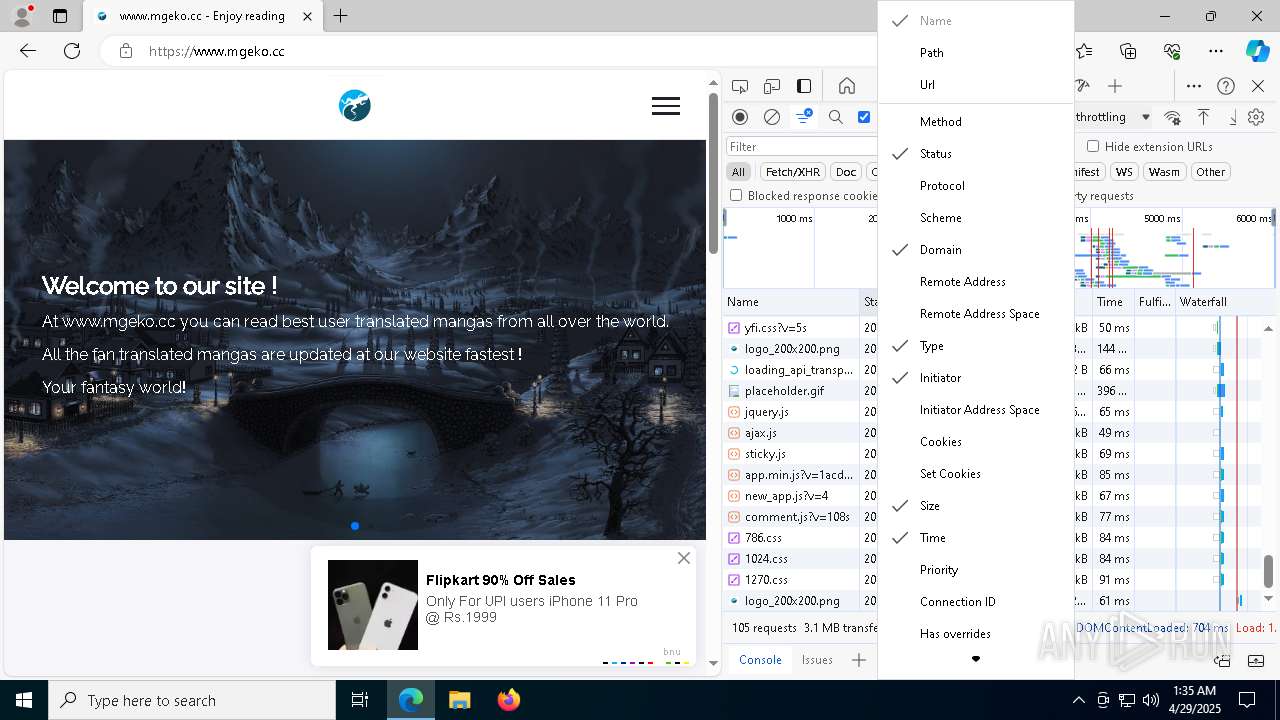Enable the Method column in menu
Viewport: 1280px width, 720px height.
[976, 122]
